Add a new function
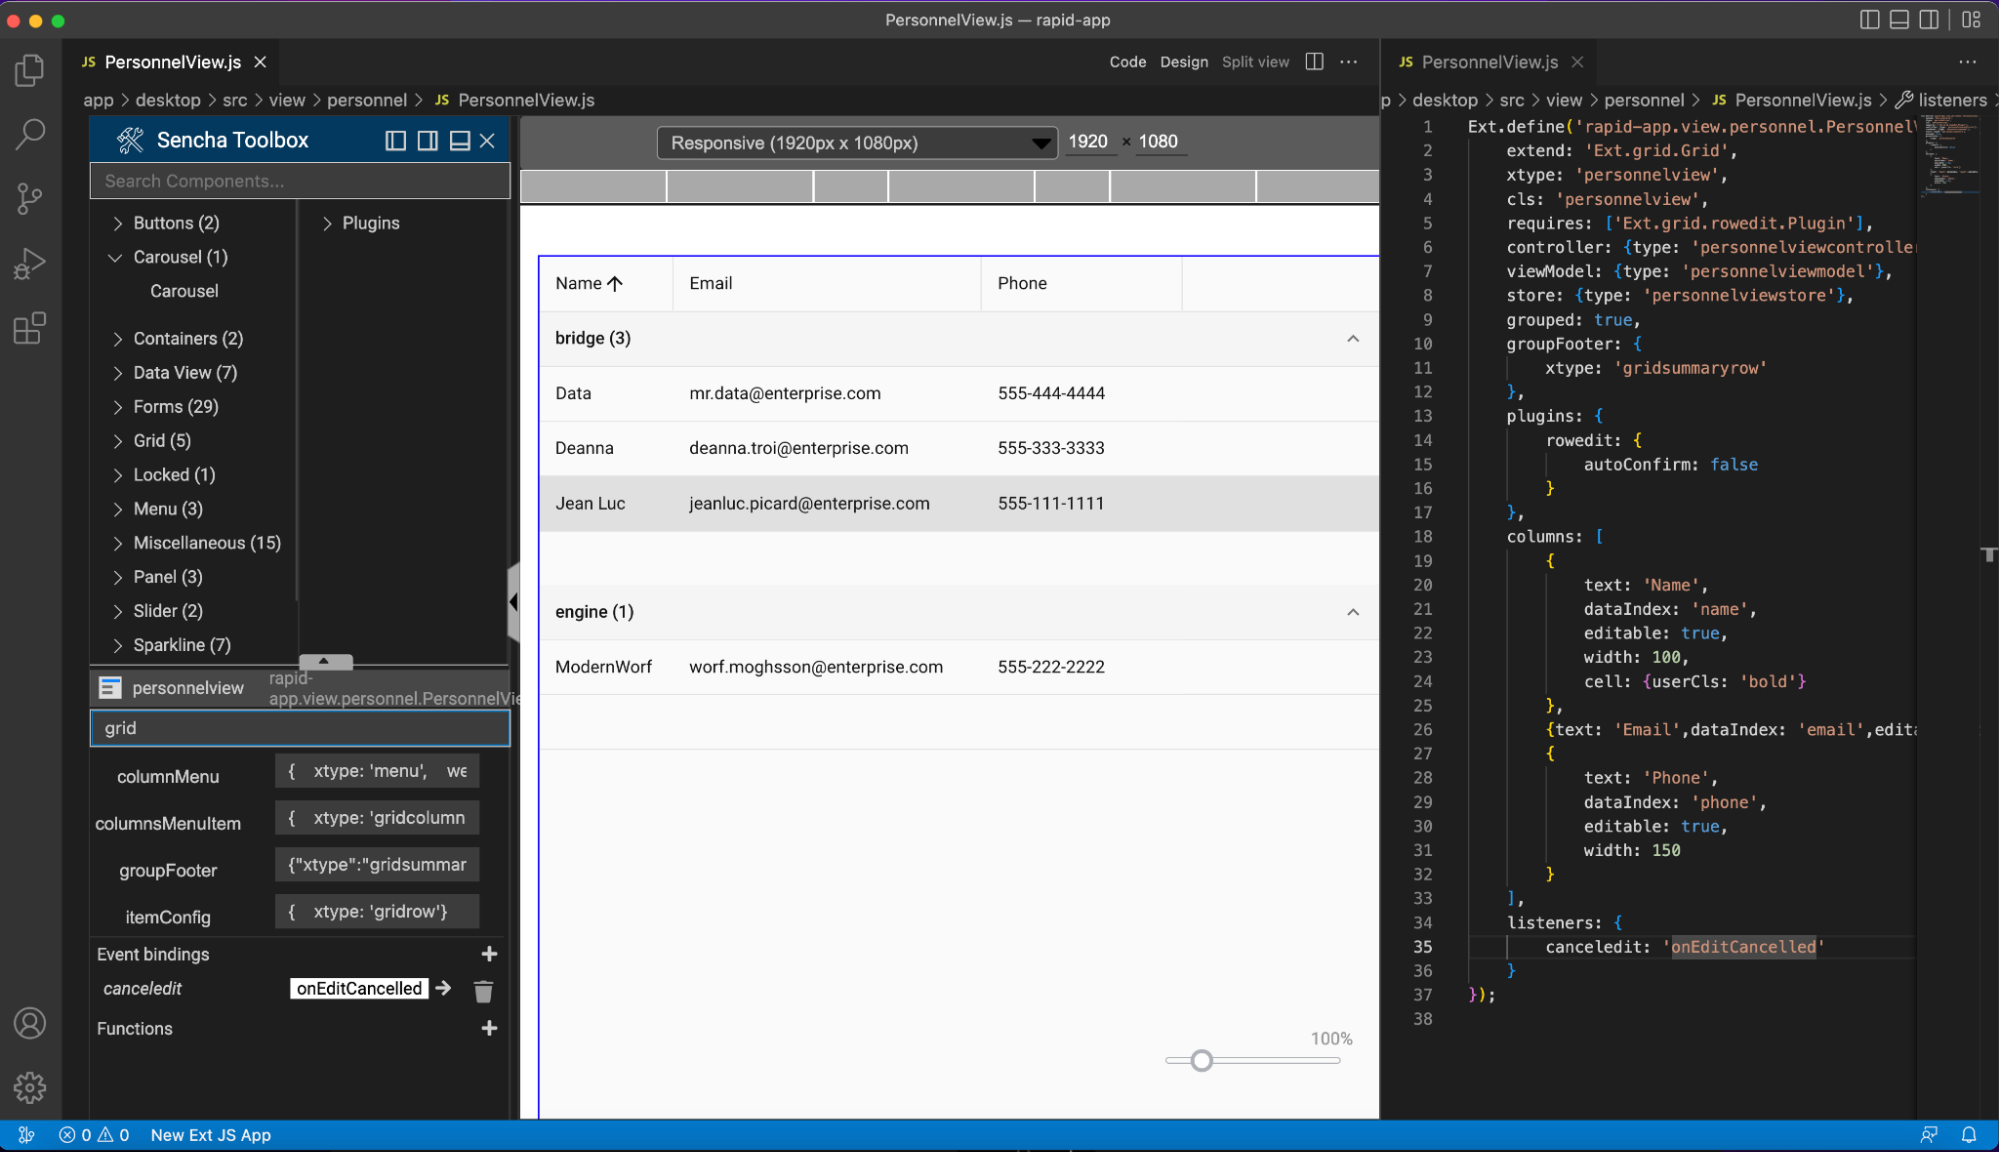Viewport: 1999px width, 1152px height. (x=489, y=1028)
